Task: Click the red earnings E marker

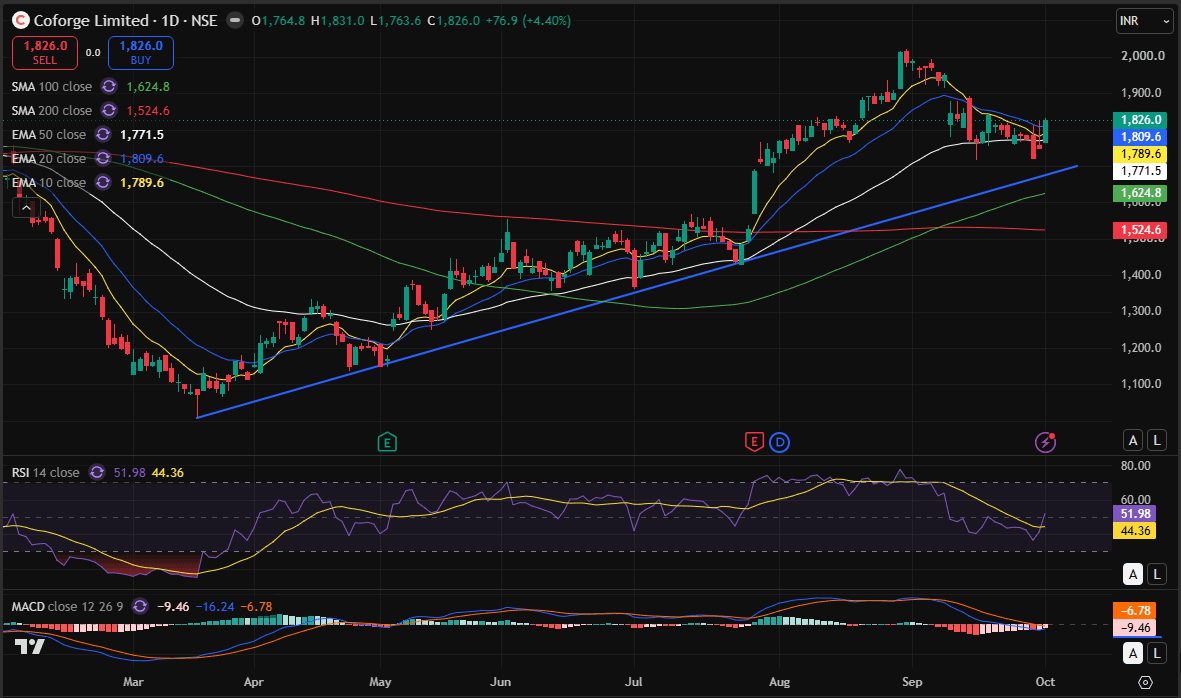Action: click(754, 442)
